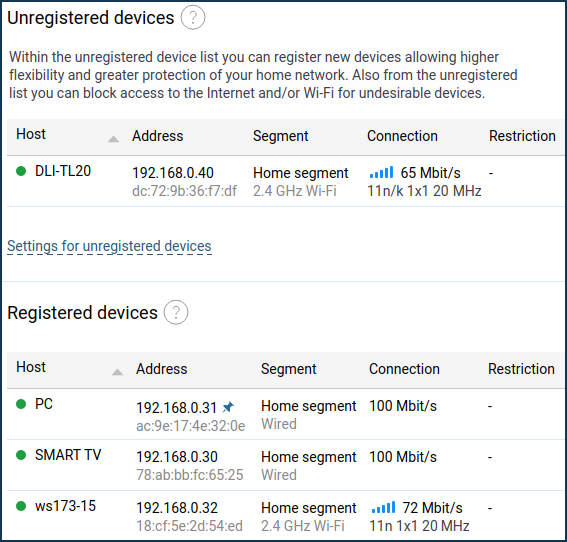Image resolution: width=567 pixels, height=542 pixels.
Task: Select the ws173-15 host name
Action: (65, 506)
